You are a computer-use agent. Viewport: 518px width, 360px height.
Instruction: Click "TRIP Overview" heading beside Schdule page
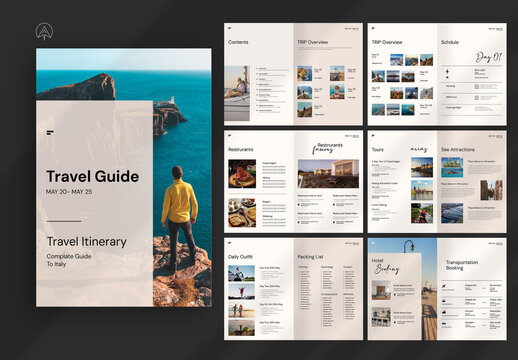pyautogui.click(x=387, y=42)
